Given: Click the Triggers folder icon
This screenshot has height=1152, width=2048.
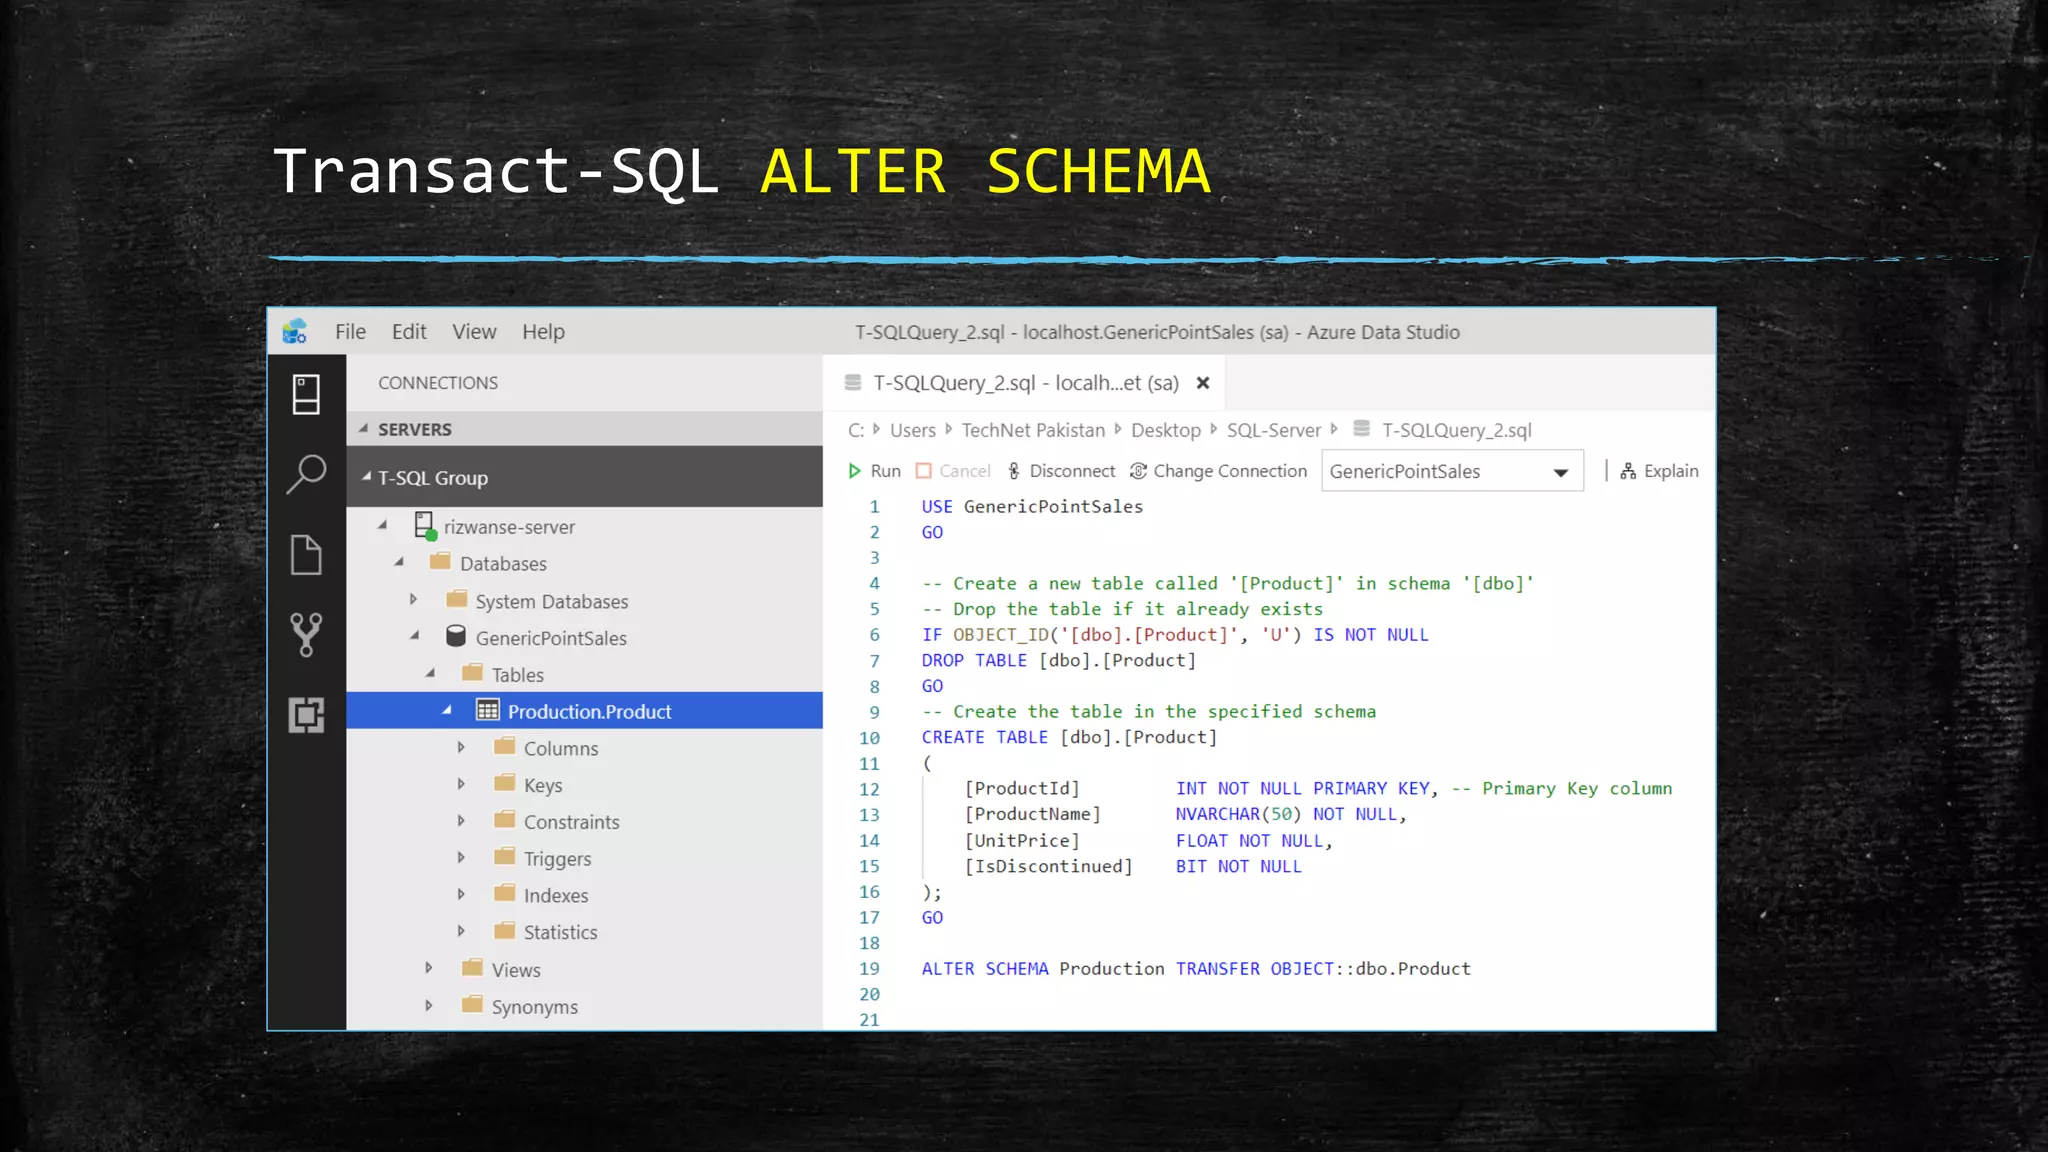Looking at the screenshot, I should [x=505, y=857].
